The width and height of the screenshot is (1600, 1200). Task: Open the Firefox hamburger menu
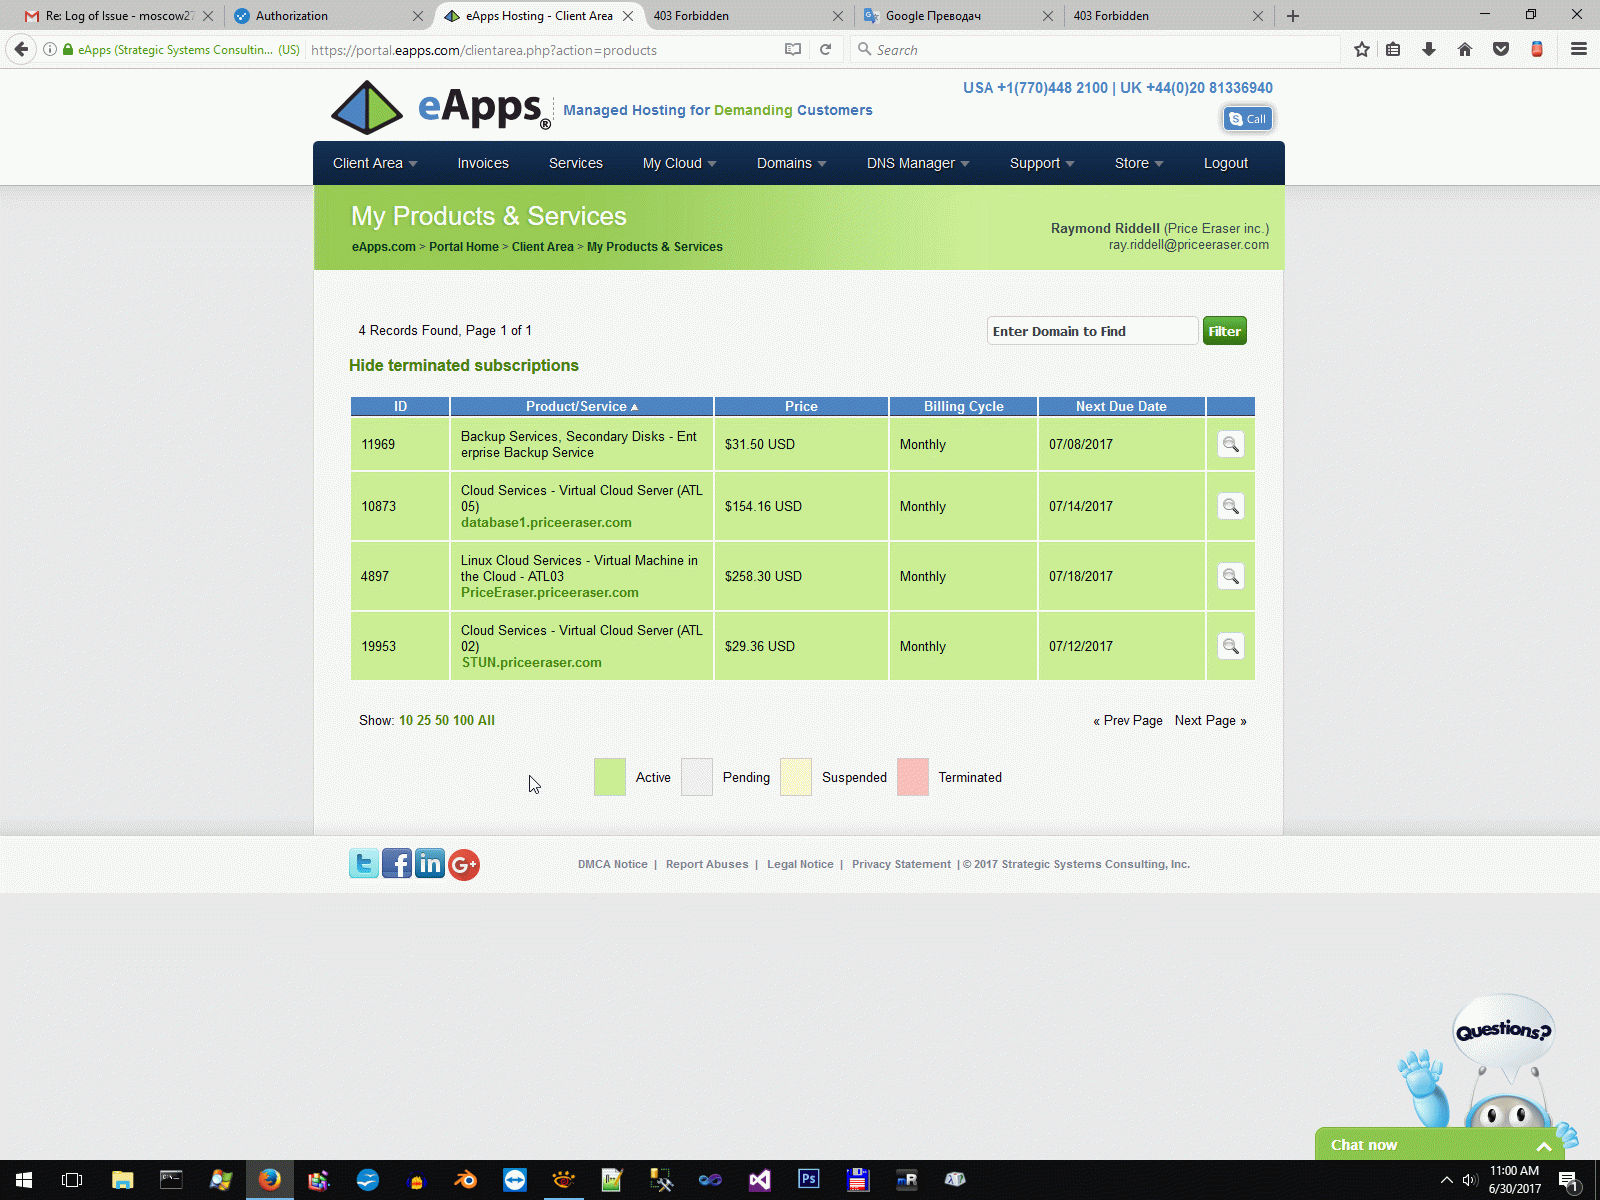pyautogui.click(x=1579, y=49)
